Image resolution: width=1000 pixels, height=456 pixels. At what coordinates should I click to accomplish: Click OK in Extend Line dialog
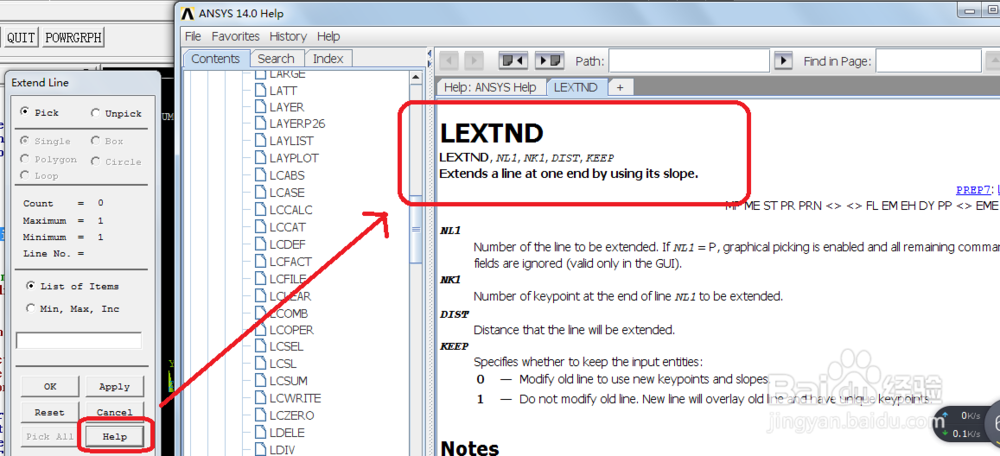[50, 386]
